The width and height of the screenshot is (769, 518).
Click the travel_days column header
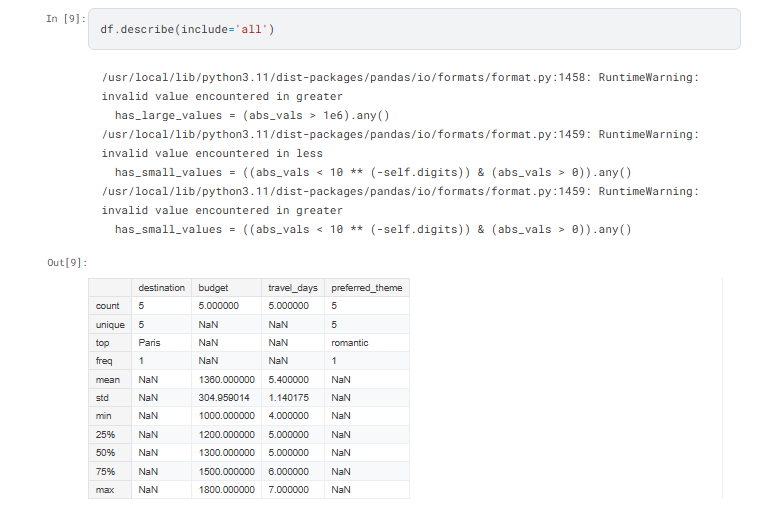[293, 287]
